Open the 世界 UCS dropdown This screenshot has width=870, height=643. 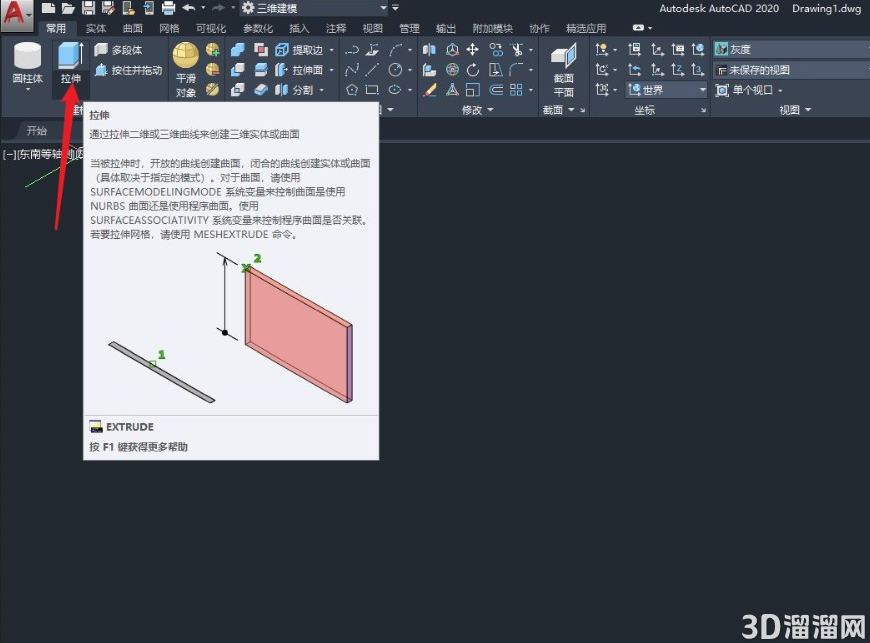point(667,89)
